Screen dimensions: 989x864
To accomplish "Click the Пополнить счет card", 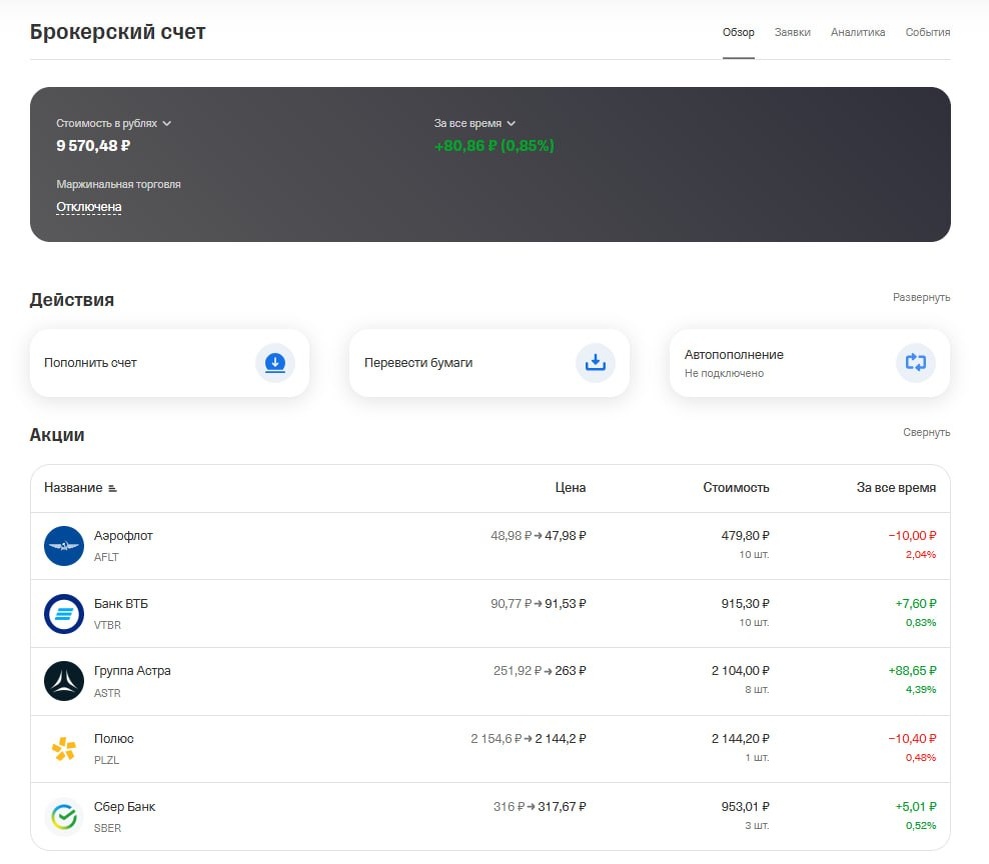I will tap(170, 363).
